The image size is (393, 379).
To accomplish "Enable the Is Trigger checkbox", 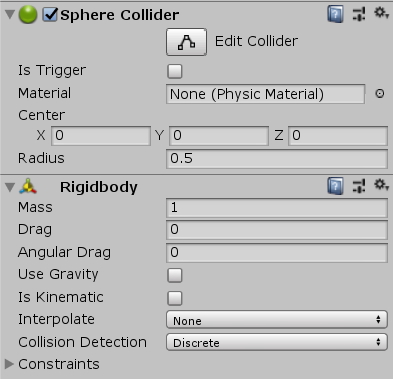I will click(x=175, y=71).
